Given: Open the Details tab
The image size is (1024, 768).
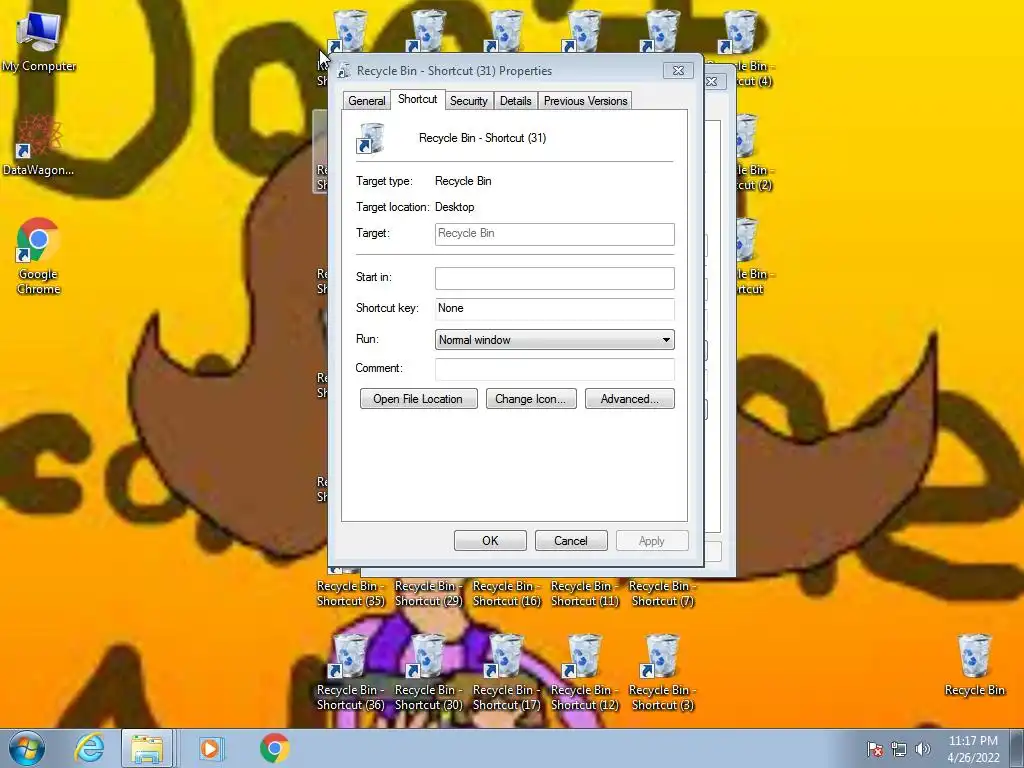Looking at the screenshot, I should click(x=515, y=101).
